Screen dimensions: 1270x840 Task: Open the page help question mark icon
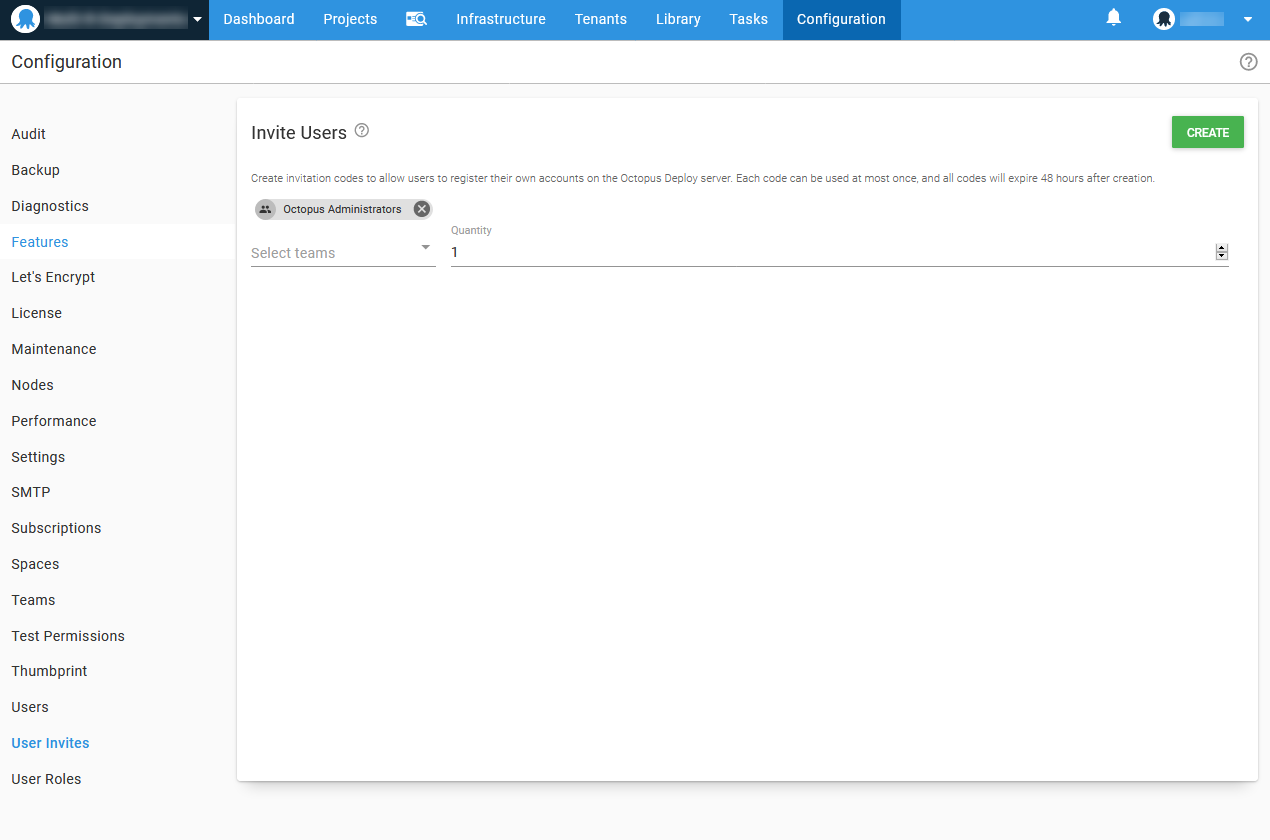1248,62
